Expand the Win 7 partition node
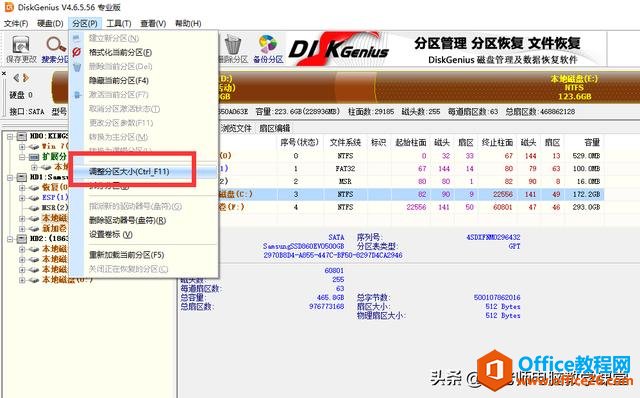Screen dimensions: 640x398 point(22,146)
